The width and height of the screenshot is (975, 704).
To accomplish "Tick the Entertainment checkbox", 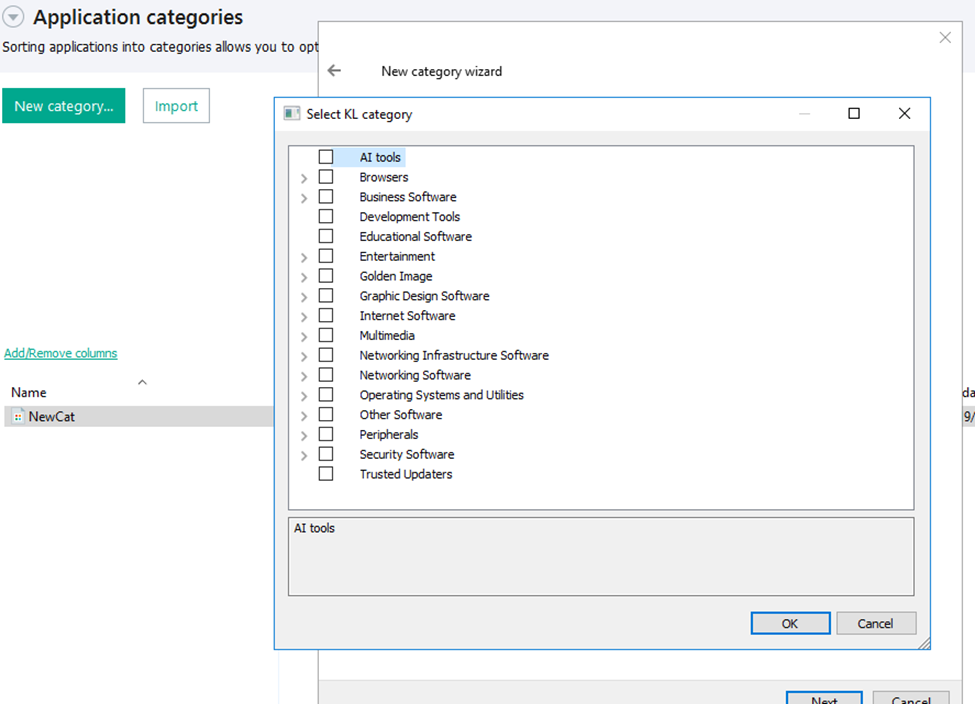I will click(326, 256).
